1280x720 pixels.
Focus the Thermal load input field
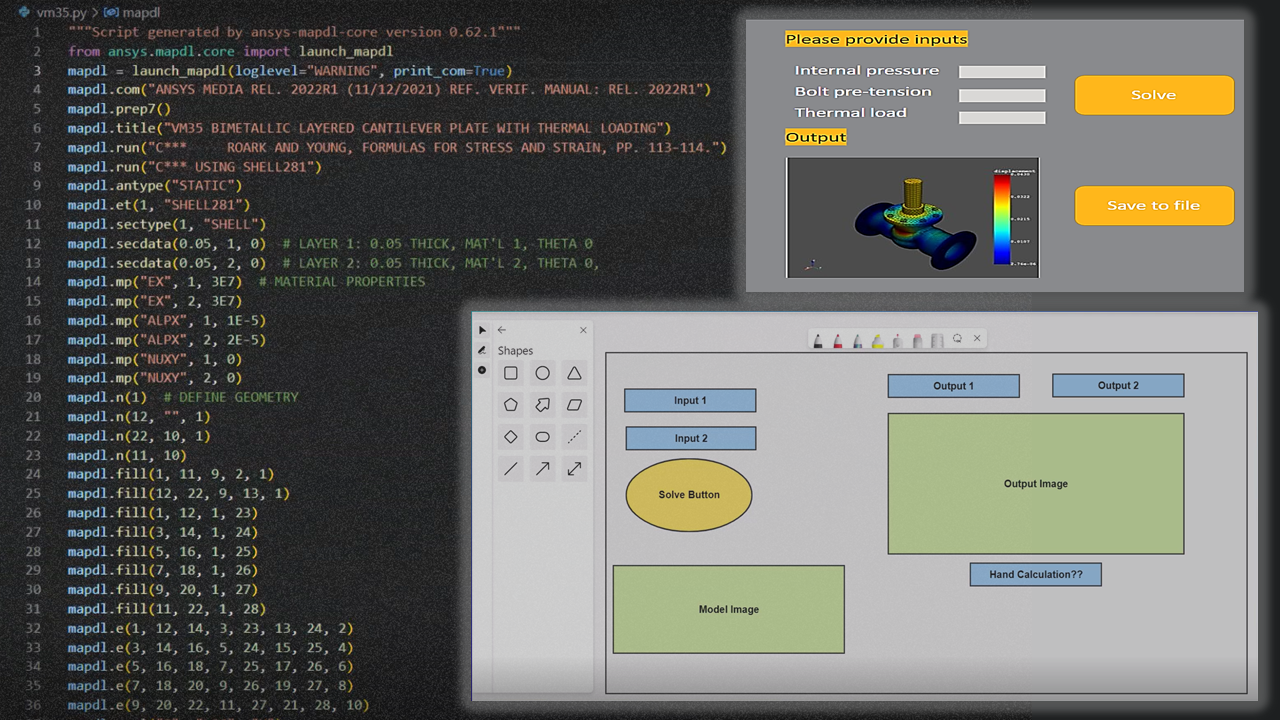click(x=1002, y=118)
